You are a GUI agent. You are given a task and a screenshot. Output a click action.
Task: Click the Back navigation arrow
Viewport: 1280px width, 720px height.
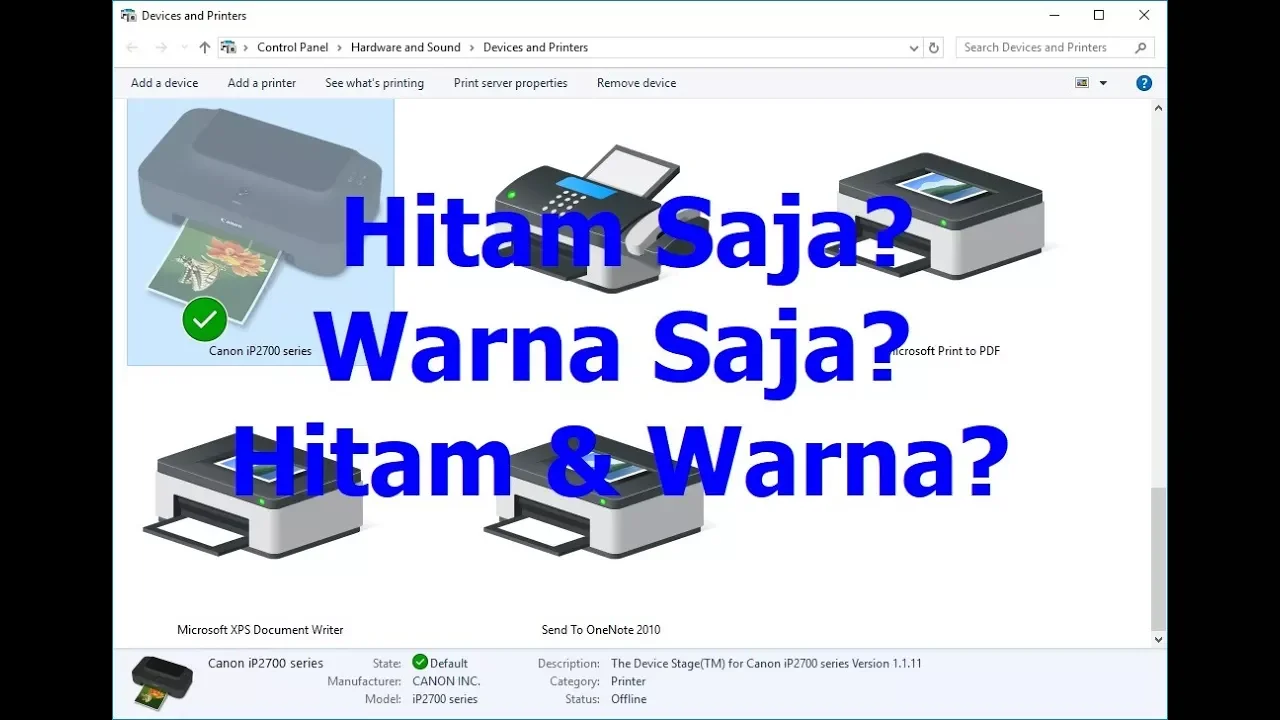point(132,47)
